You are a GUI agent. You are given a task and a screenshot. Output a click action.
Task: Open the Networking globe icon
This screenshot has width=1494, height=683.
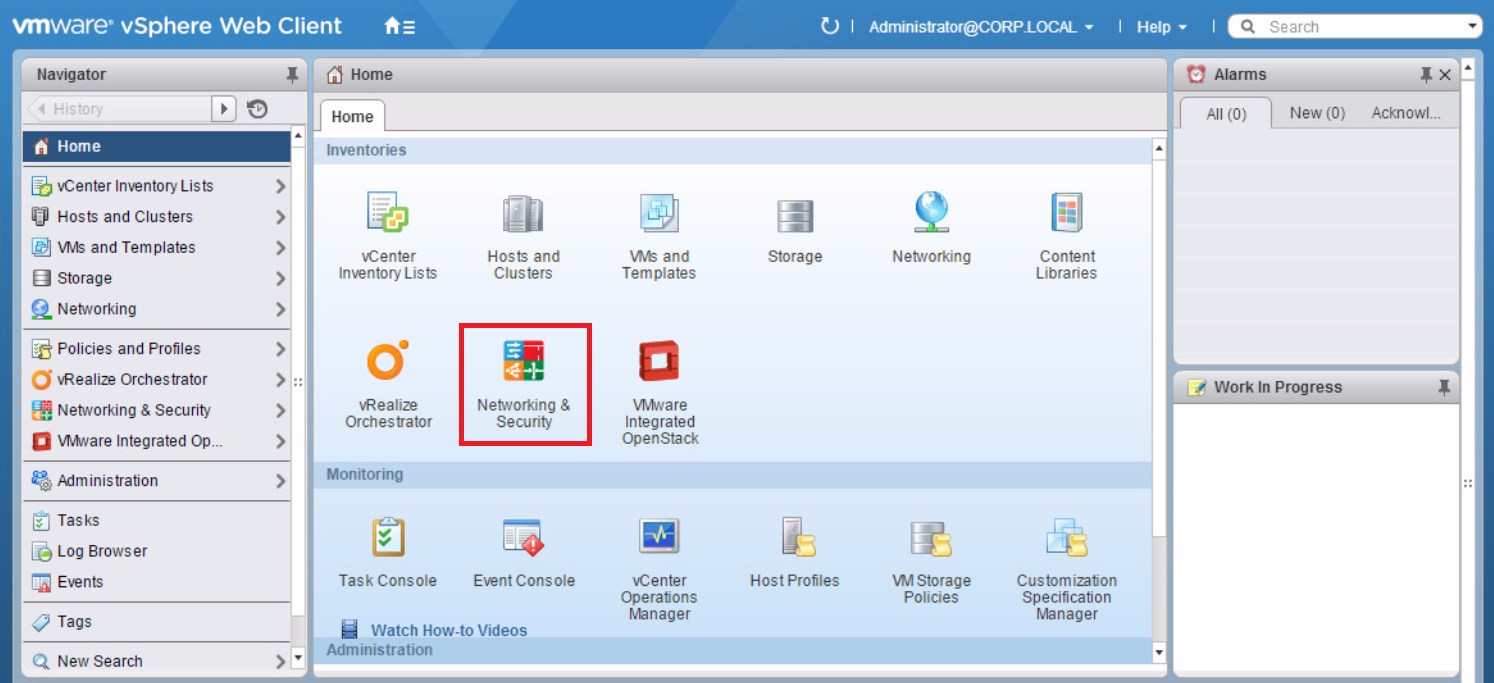[931, 212]
